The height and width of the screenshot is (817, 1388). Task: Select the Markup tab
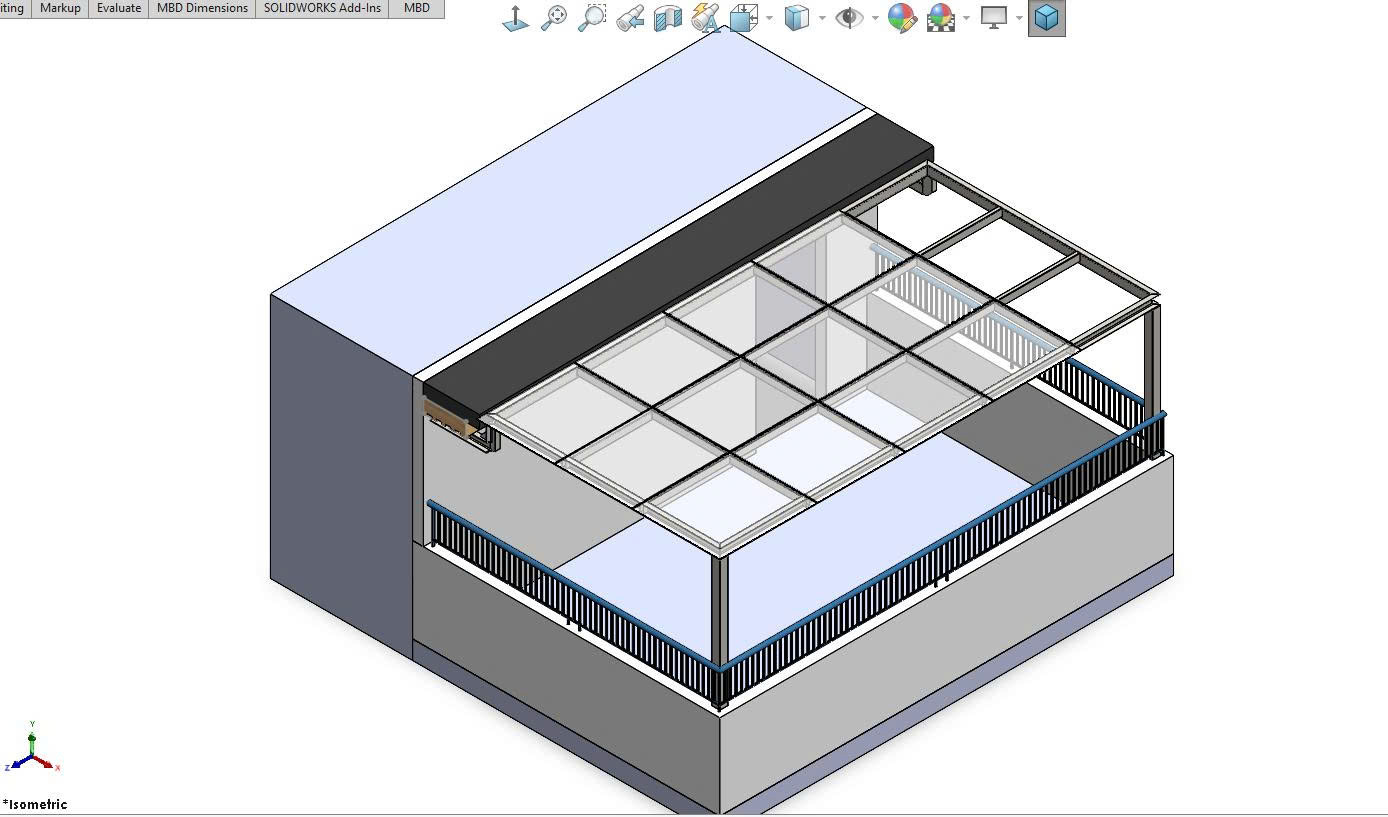tap(60, 8)
